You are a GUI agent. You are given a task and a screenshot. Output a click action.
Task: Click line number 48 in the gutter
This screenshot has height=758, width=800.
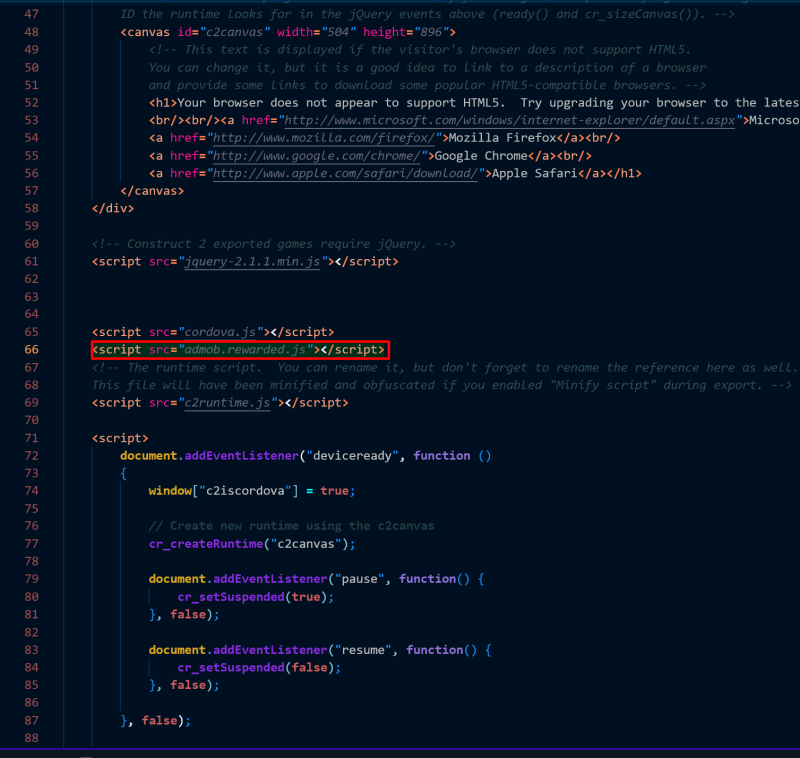point(31,32)
